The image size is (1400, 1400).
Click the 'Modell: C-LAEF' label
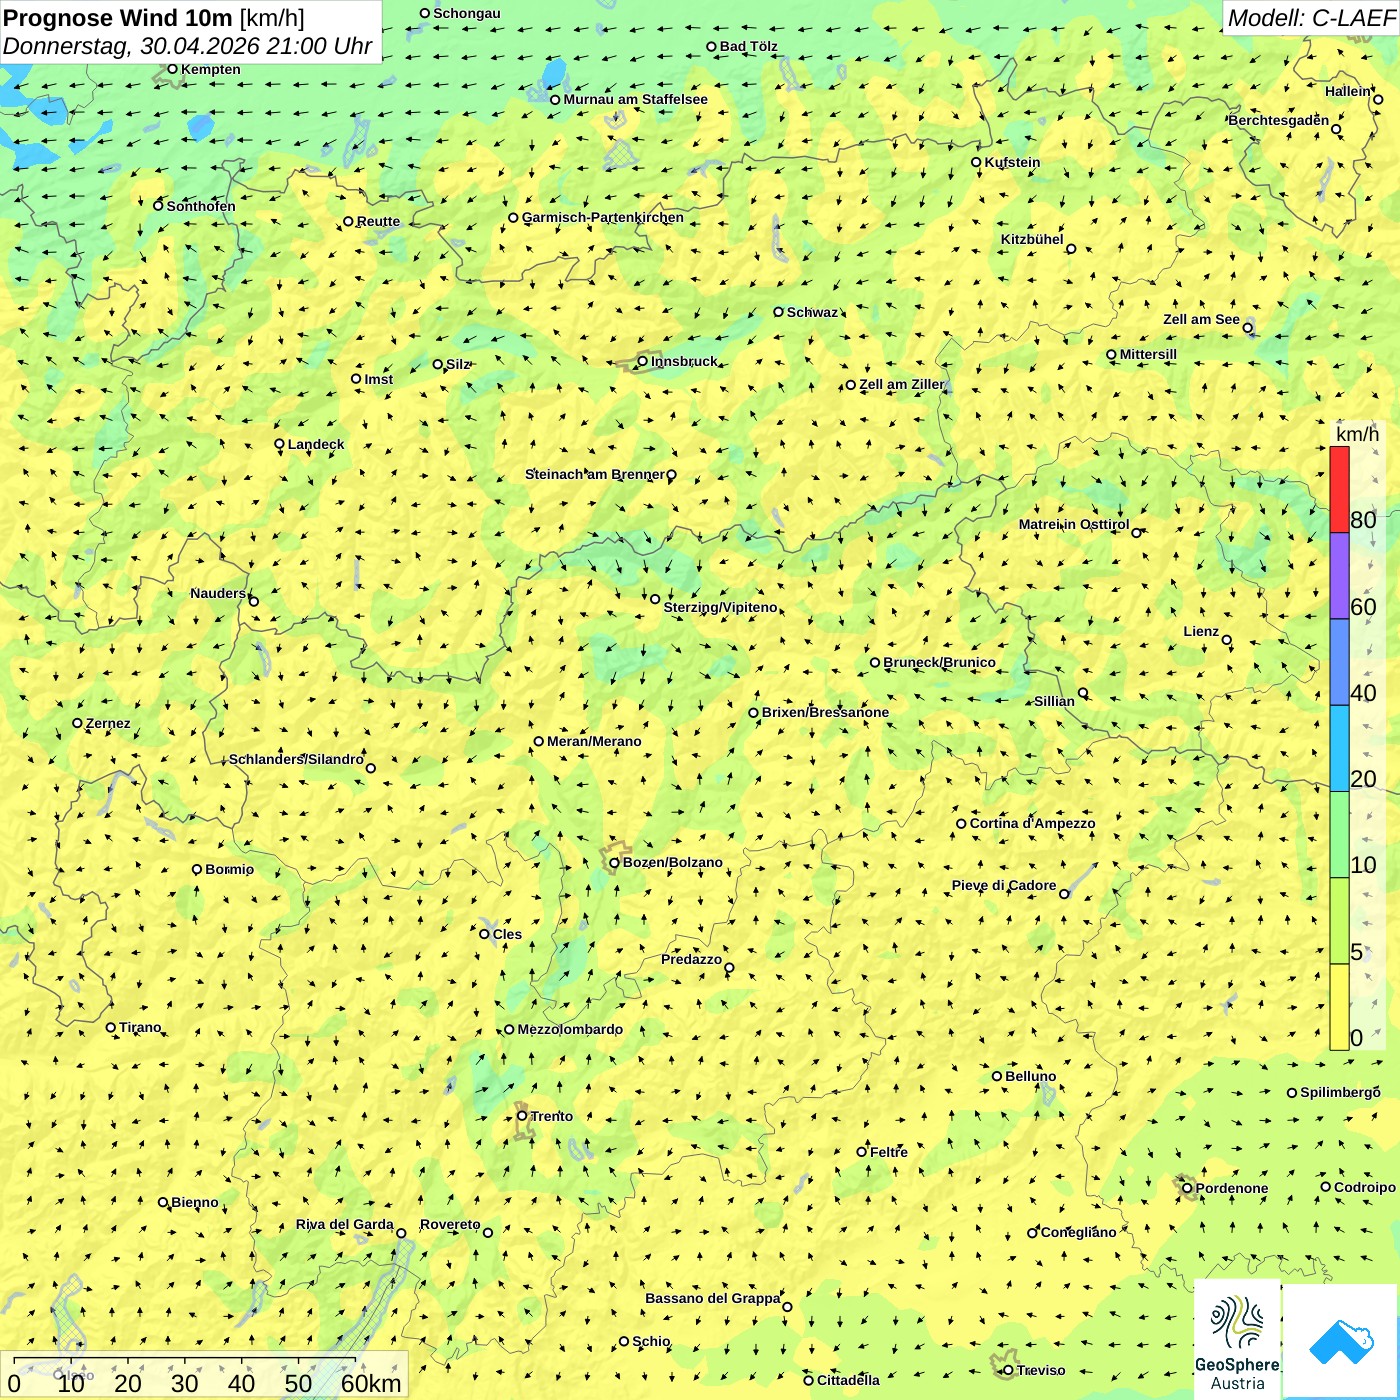[1311, 18]
